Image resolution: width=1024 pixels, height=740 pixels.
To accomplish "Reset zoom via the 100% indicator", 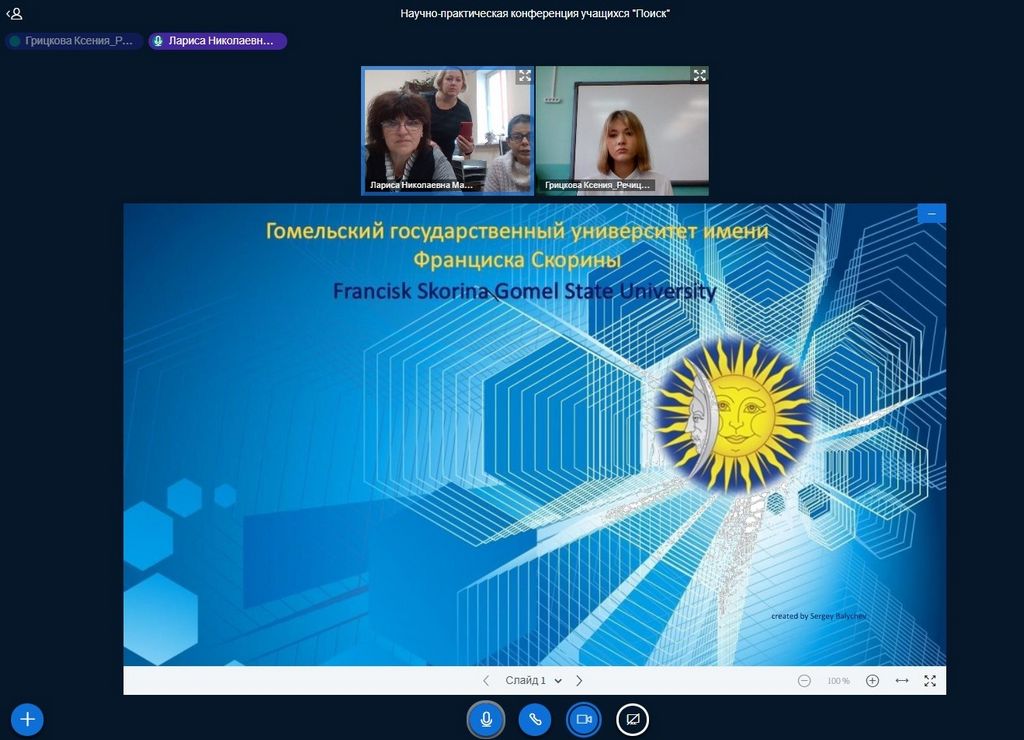I will click(838, 681).
